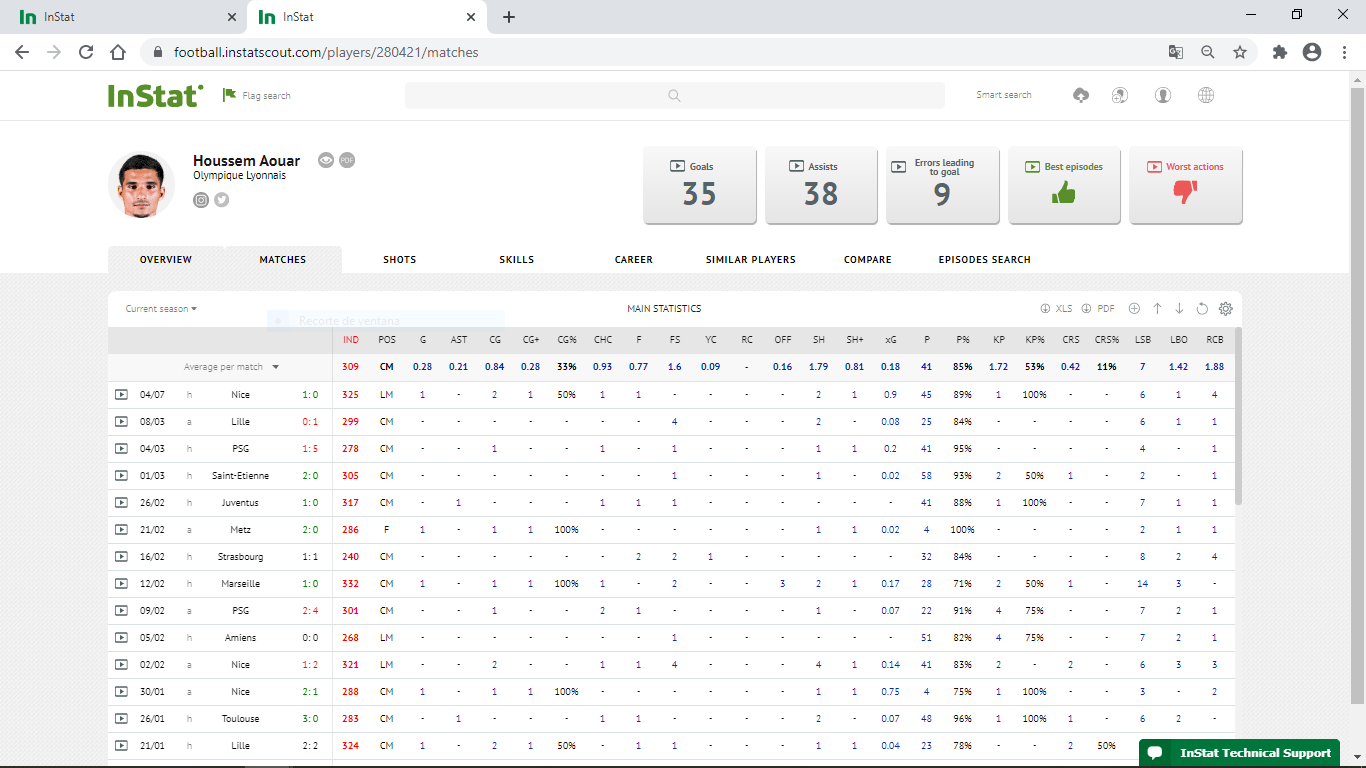Open table settings gear icon
The height and width of the screenshot is (768, 1366).
[x=1225, y=309]
